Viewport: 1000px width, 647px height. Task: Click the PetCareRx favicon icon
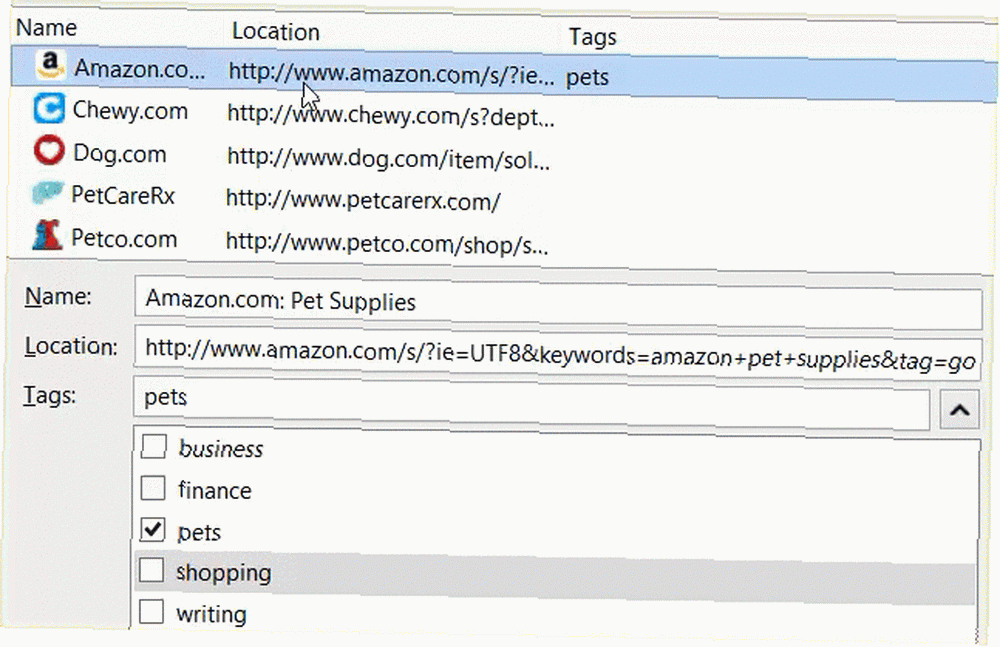48,193
